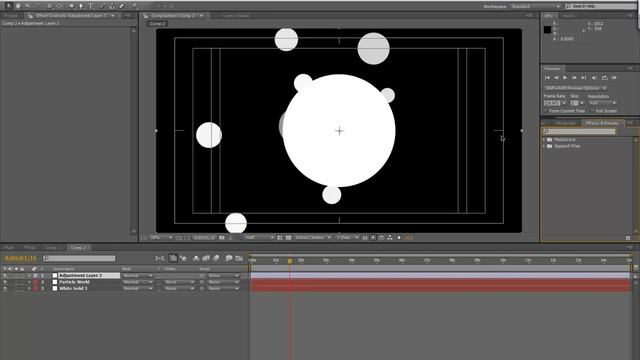This screenshot has width=640, height=360.
Task: Enable frame blending for the composition
Action: (206, 258)
